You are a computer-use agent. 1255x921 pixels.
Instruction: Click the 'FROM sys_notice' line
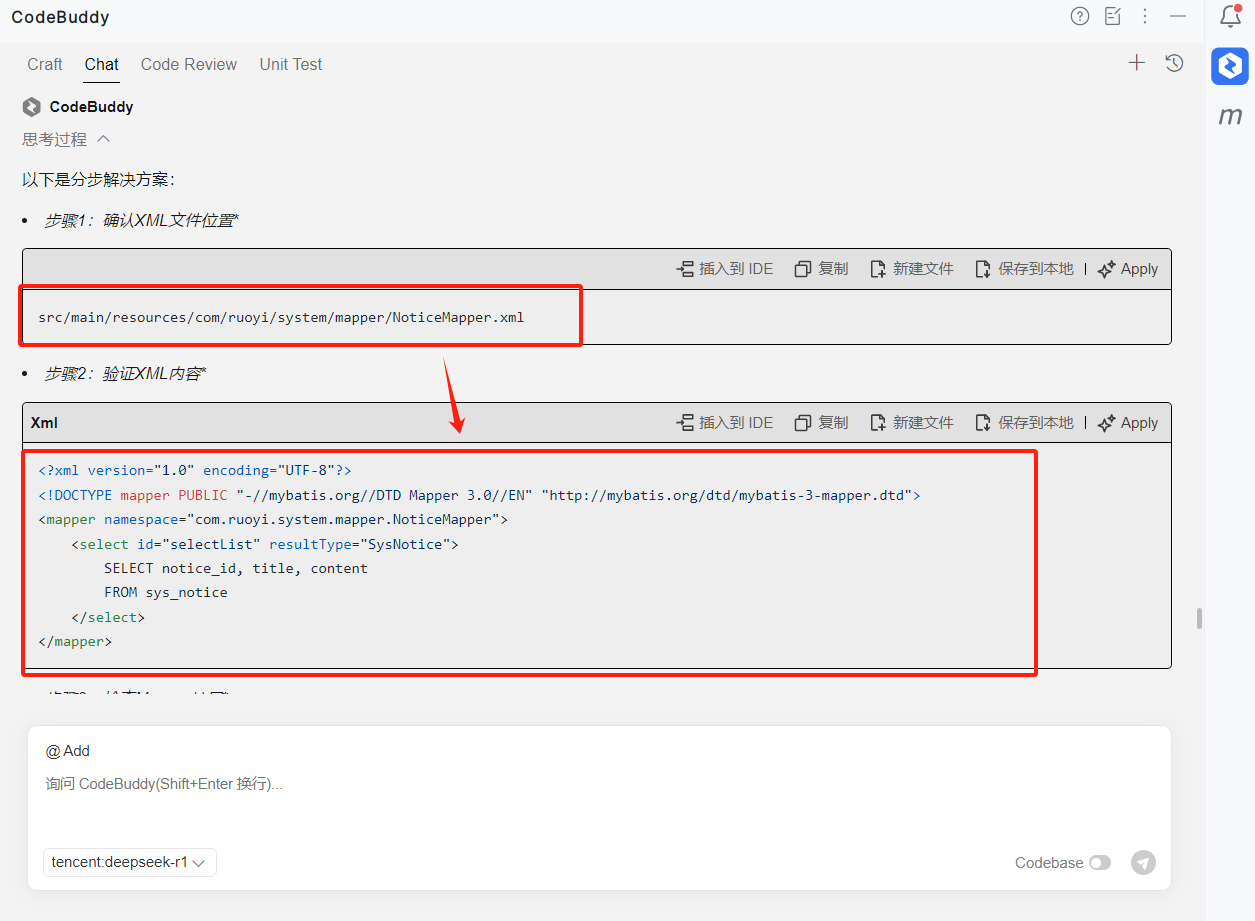click(166, 592)
